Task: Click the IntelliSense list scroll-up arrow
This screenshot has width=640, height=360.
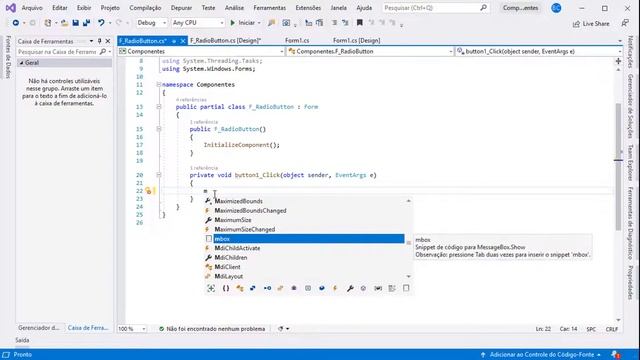Action: [x=408, y=201]
